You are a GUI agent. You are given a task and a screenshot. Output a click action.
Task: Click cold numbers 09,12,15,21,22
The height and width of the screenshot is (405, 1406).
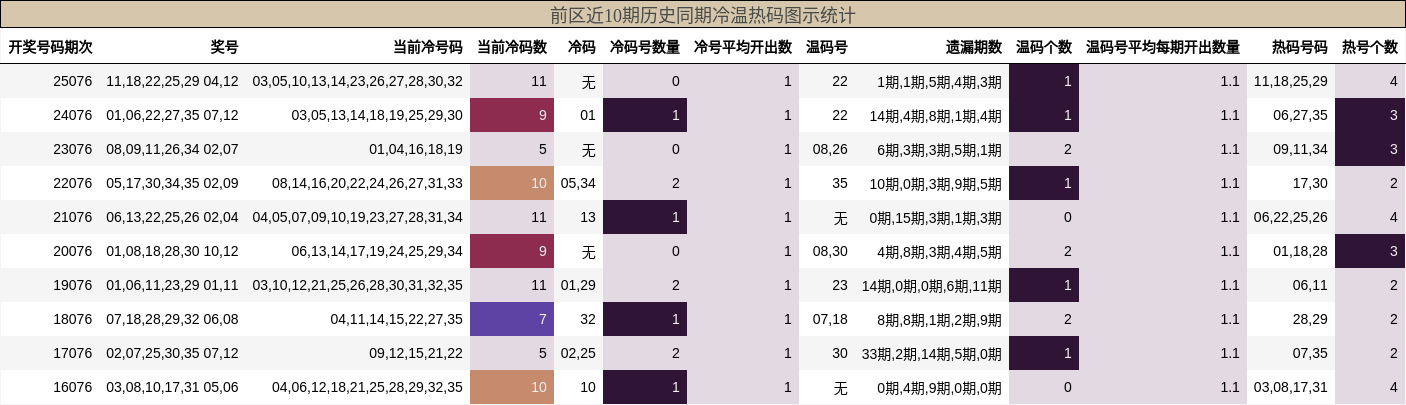pos(416,354)
